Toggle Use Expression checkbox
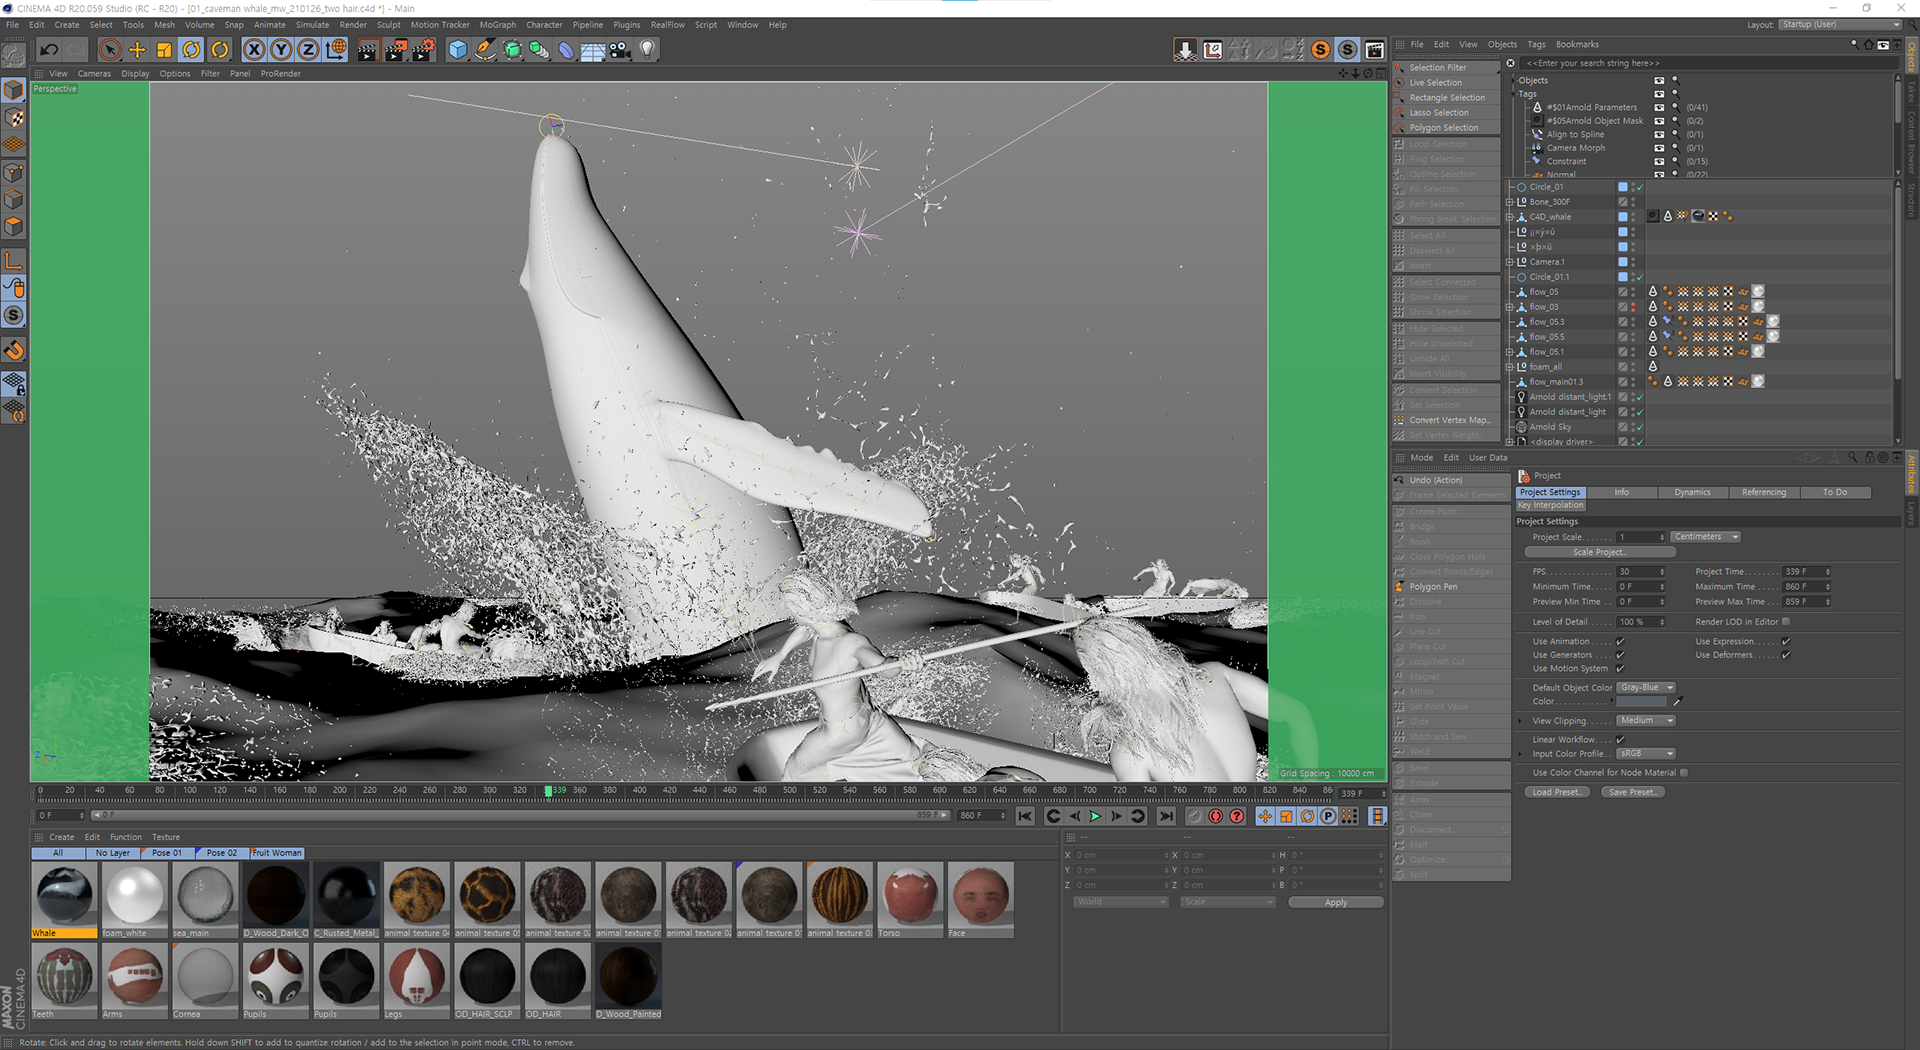Viewport: 1920px width, 1050px height. pyautogui.click(x=1786, y=641)
